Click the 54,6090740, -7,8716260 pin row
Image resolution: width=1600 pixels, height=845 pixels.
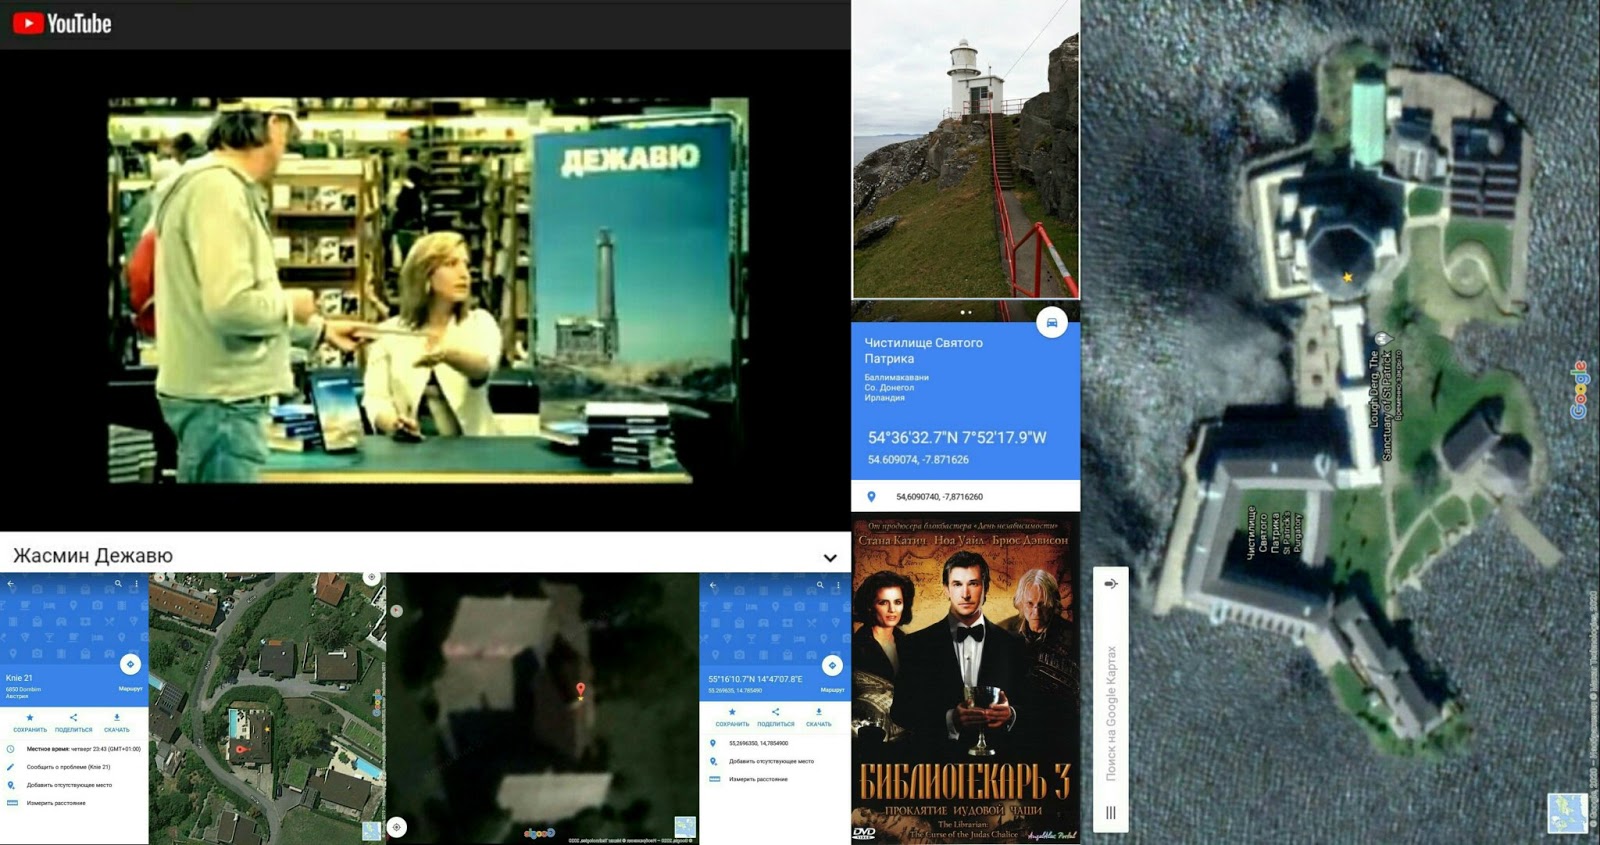click(965, 496)
